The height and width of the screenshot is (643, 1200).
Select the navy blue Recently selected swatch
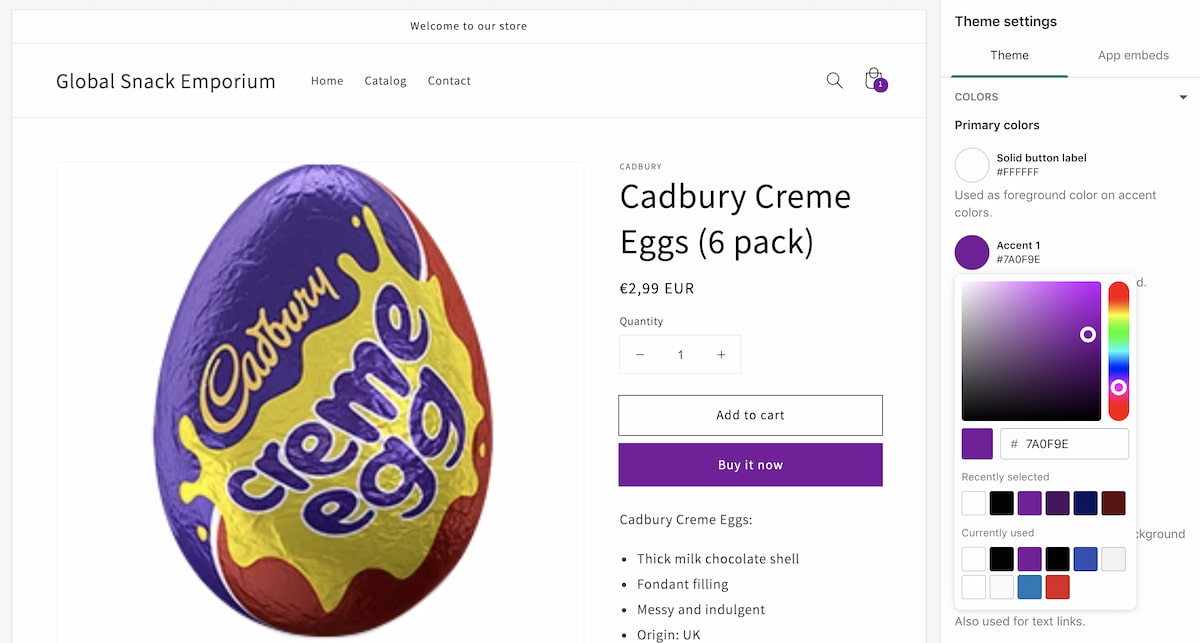point(1085,502)
